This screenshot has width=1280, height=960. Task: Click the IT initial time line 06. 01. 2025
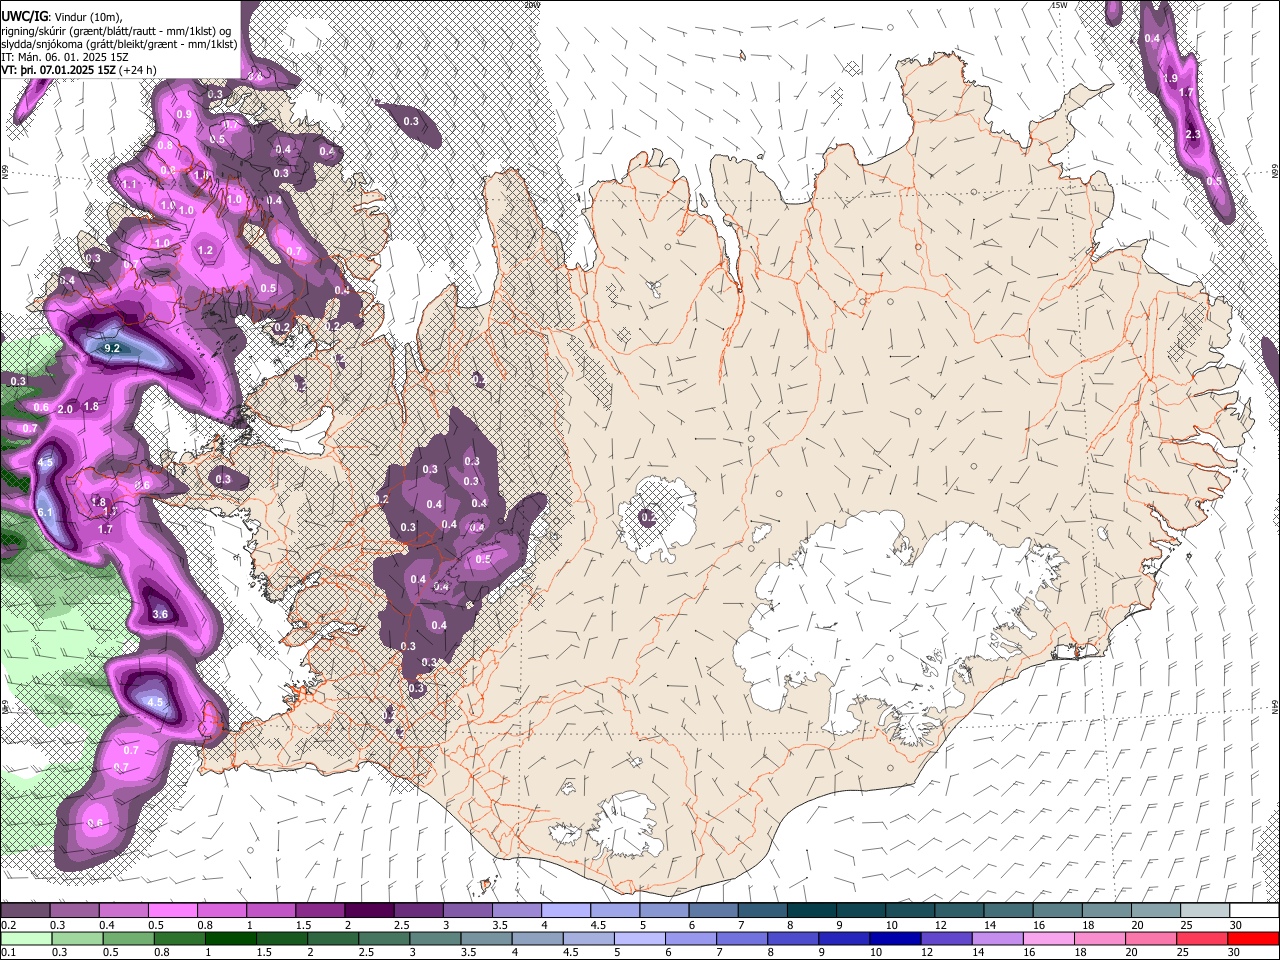click(x=65, y=57)
